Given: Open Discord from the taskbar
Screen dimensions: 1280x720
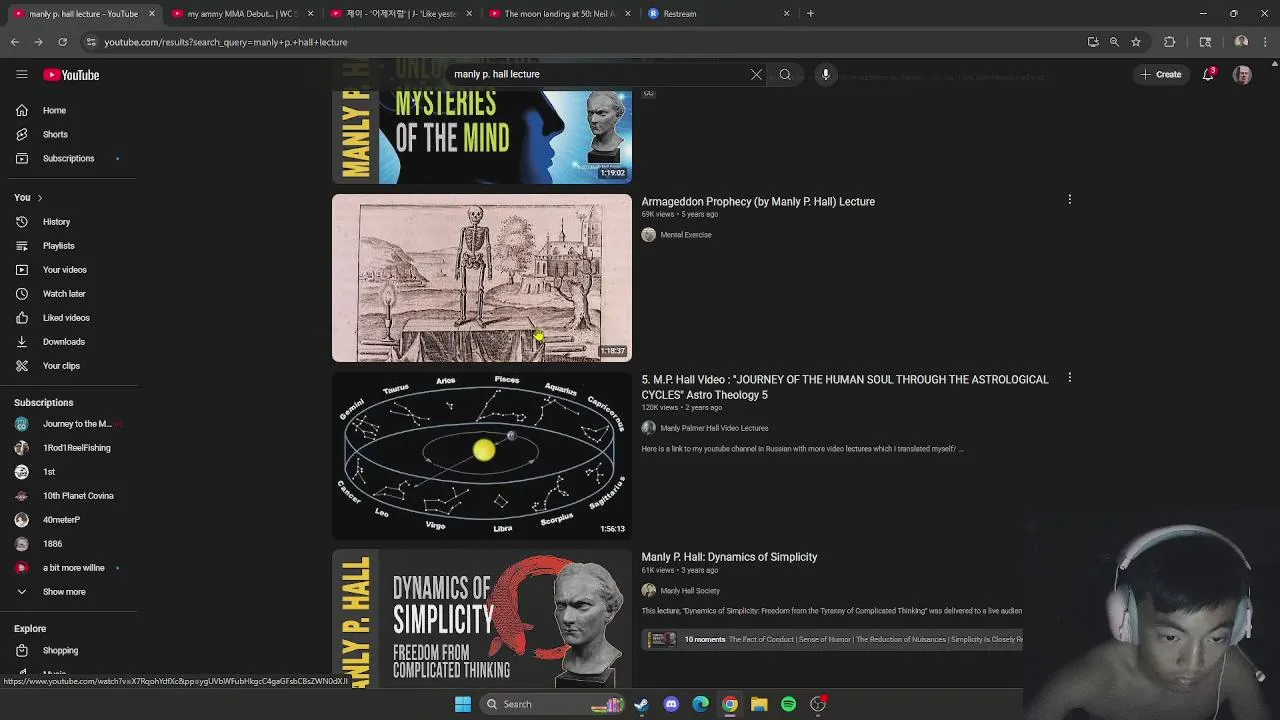Looking at the screenshot, I should point(671,704).
